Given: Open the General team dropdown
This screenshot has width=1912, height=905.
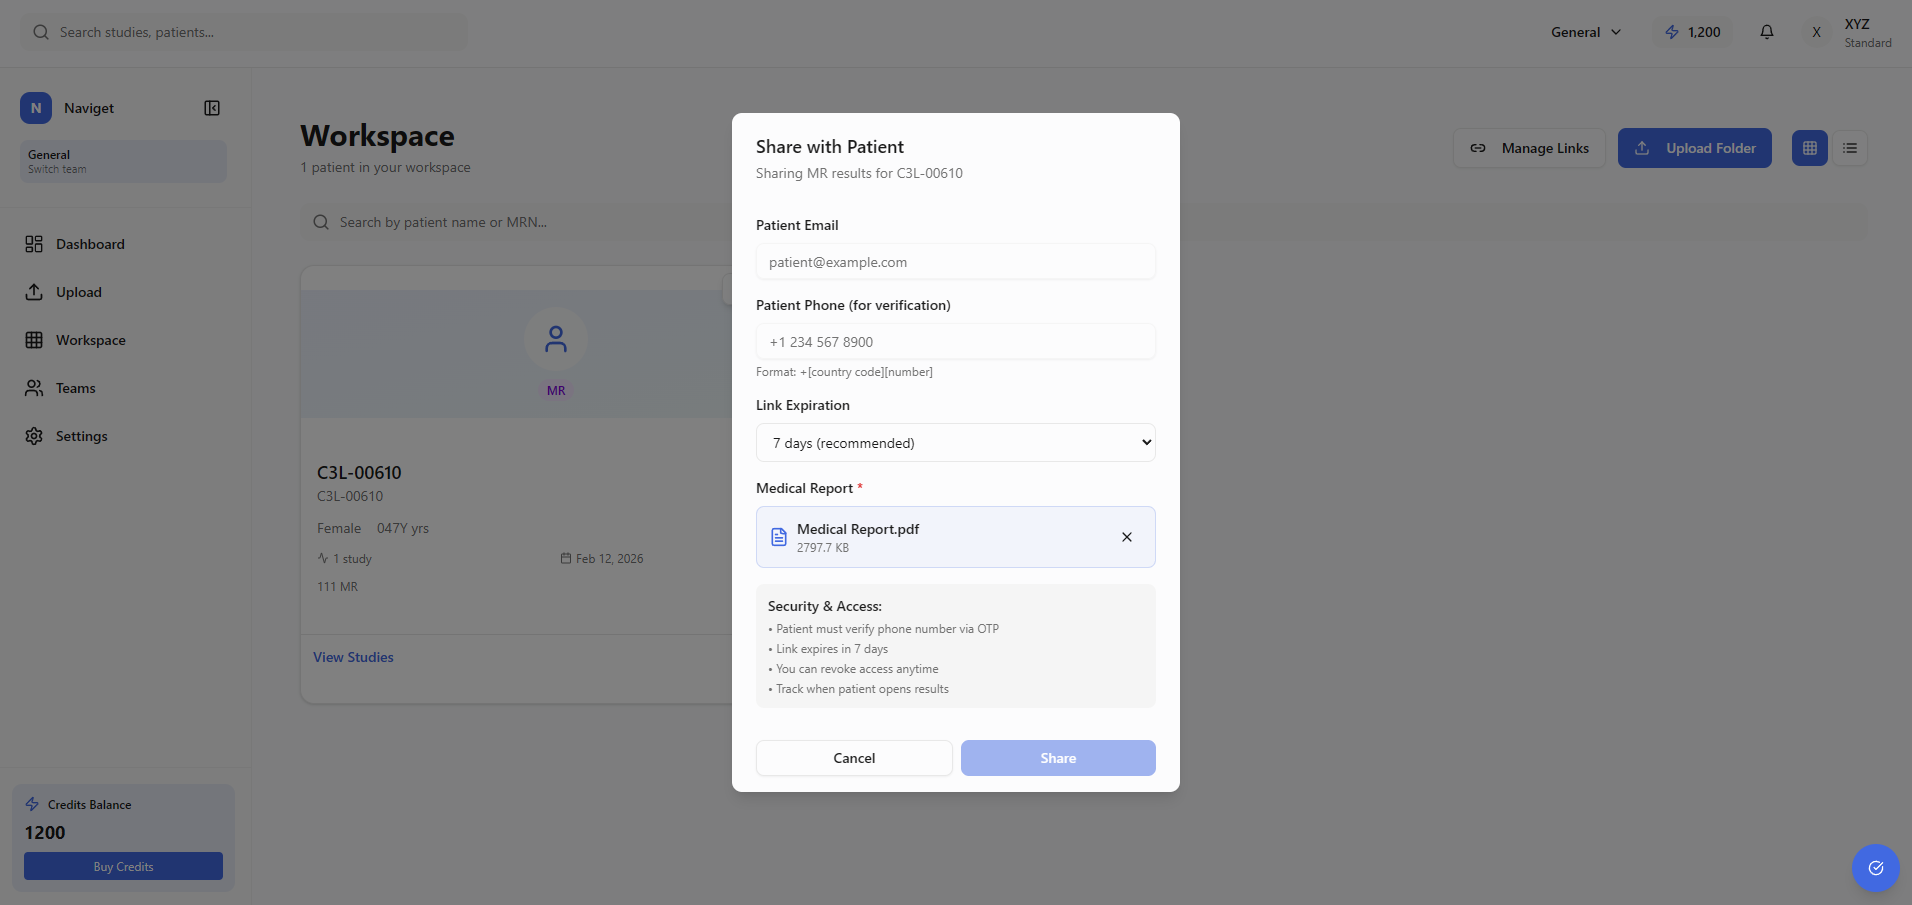Looking at the screenshot, I should [x=1585, y=31].
